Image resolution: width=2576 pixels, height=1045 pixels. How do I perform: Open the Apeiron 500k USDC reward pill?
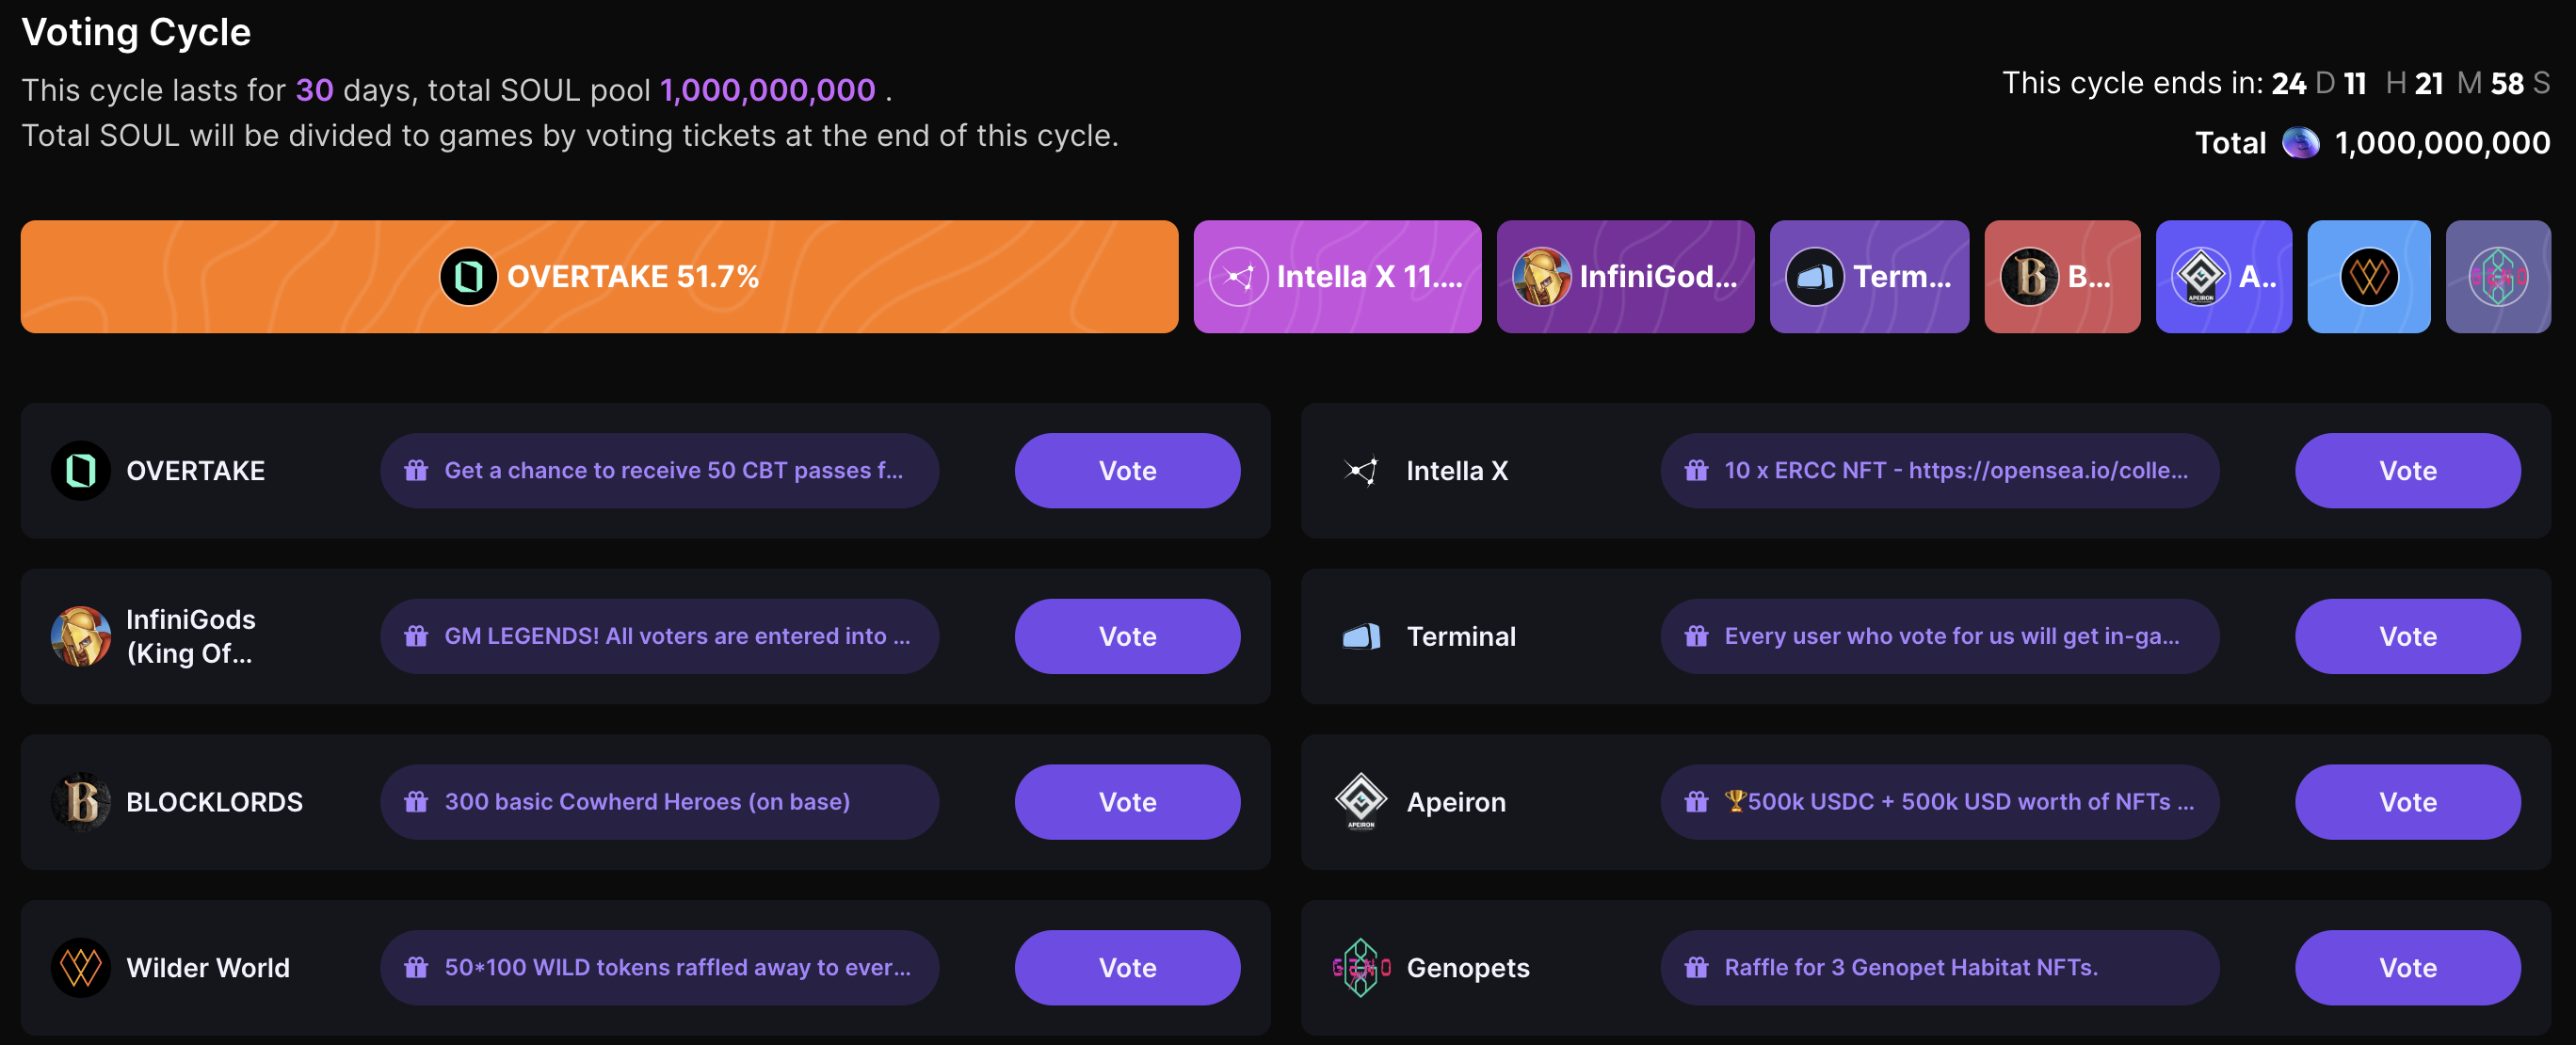coord(1939,802)
